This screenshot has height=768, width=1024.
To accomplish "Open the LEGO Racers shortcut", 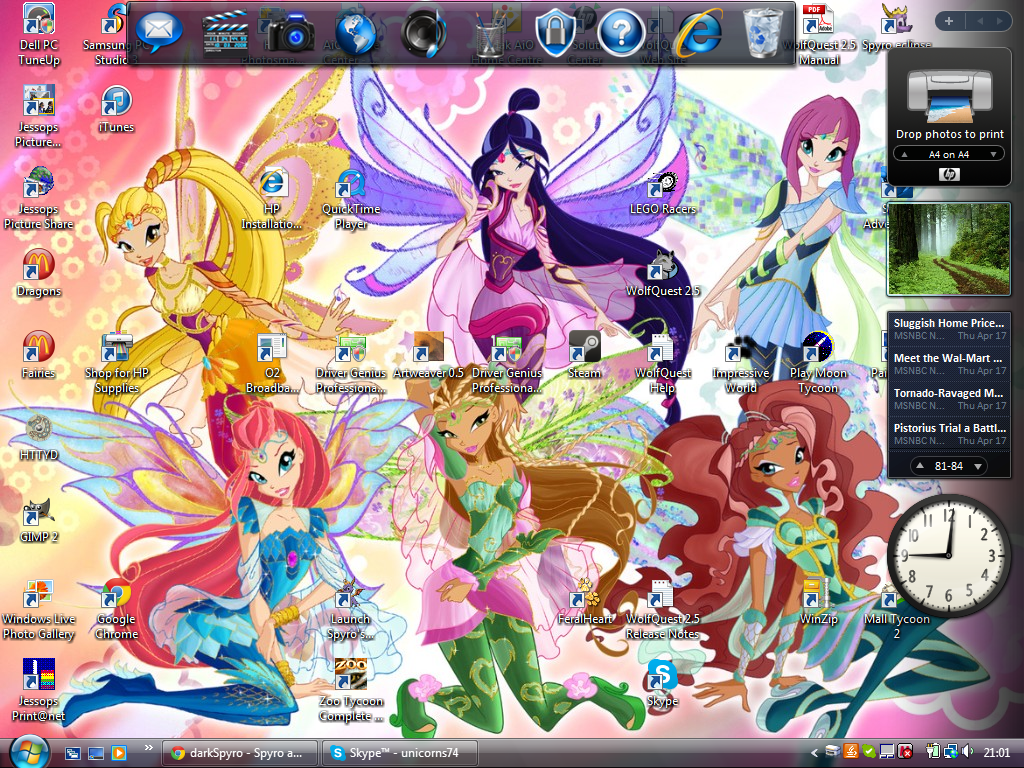I will (x=662, y=193).
